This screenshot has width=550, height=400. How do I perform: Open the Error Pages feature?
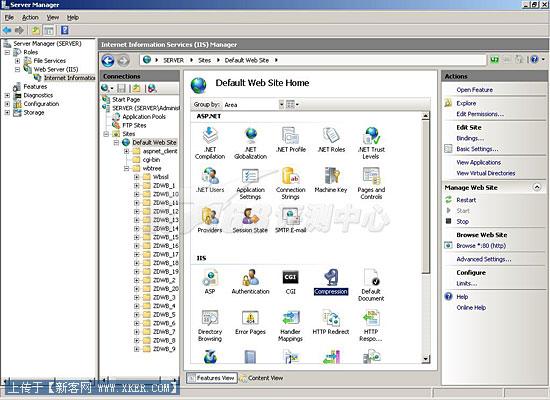point(250,322)
